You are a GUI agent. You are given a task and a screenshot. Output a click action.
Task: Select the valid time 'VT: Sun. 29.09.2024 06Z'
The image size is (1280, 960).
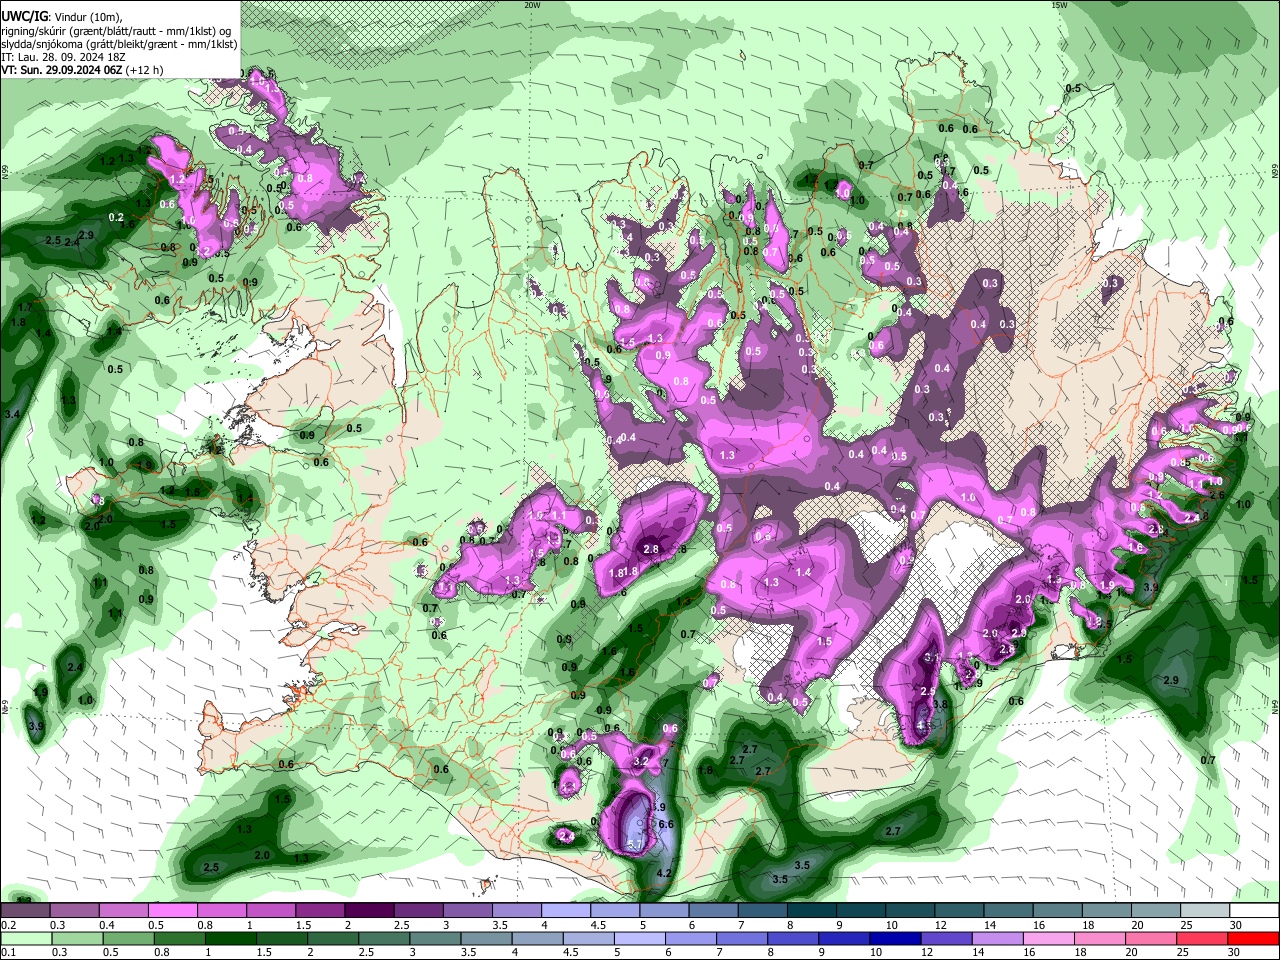point(61,70)
